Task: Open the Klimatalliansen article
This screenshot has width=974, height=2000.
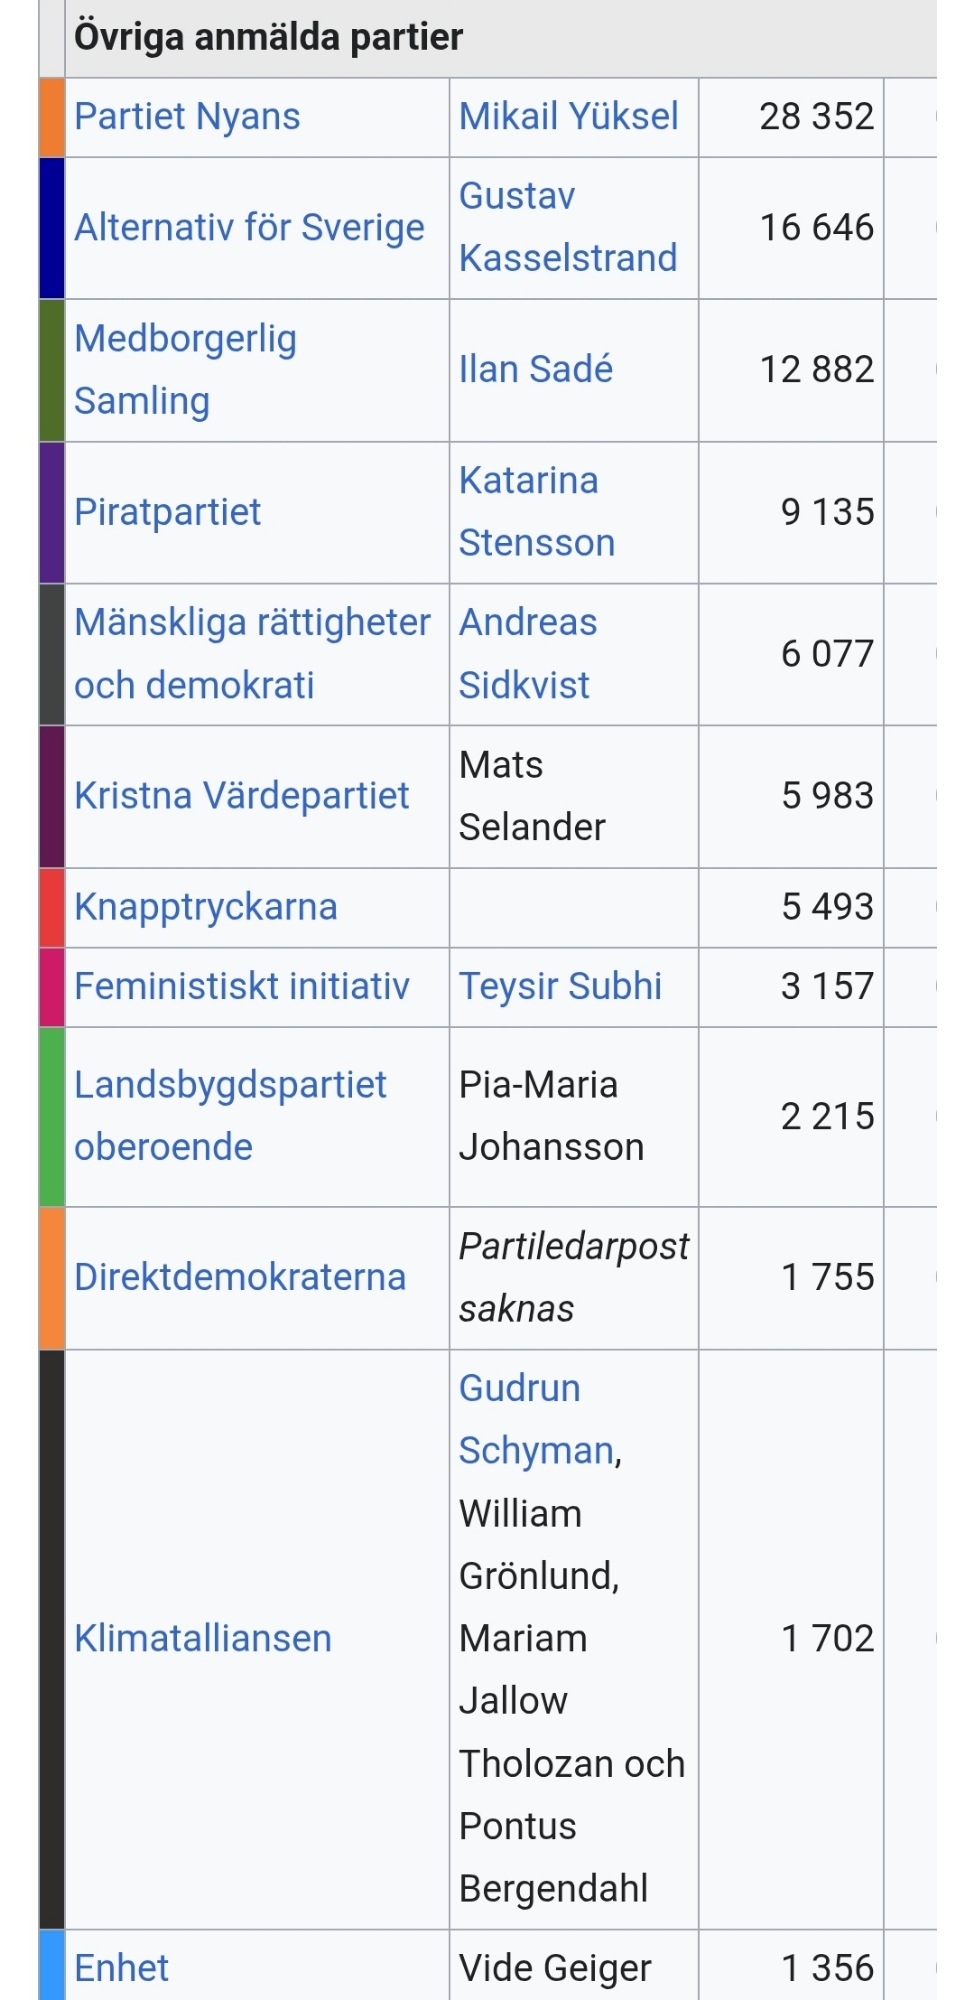Action: pos(202,1639)
